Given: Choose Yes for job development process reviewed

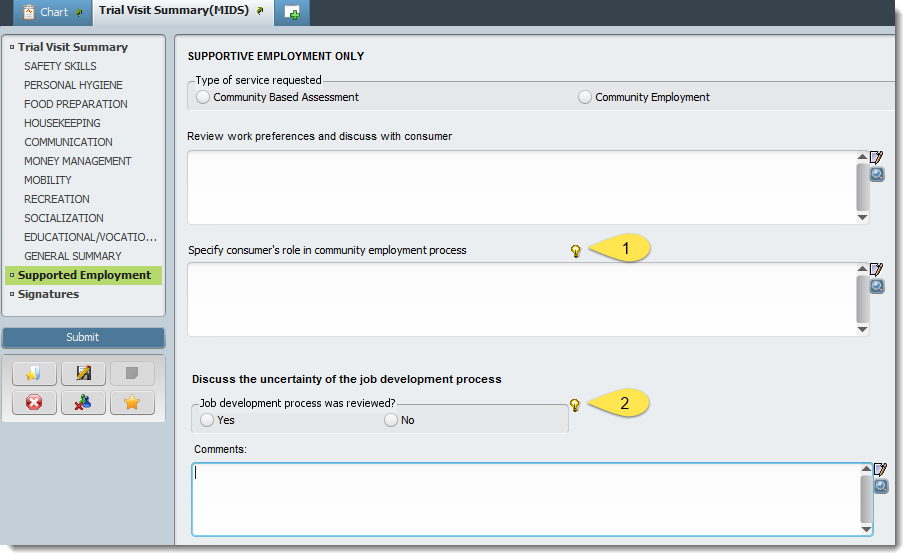Looking at the screenshot, I should pyautogui.click(x=207, y=420).
